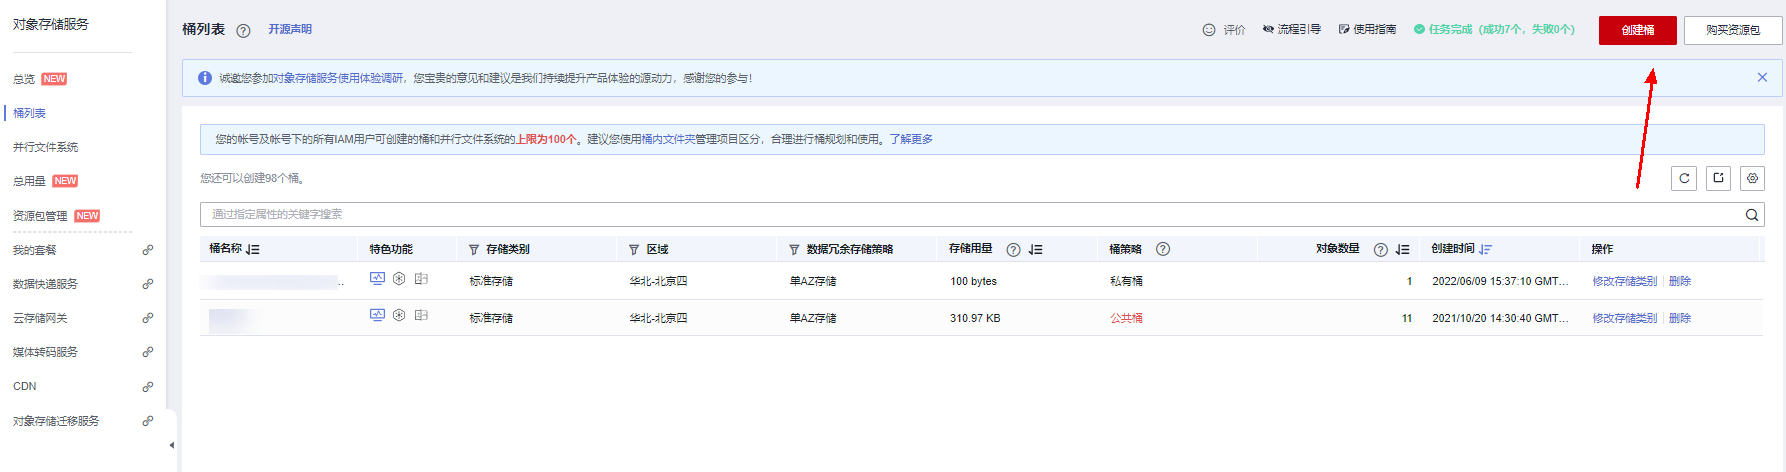Screen dimensions: 1786x472
Task: Sort by 存储用量 column
Action: [x=1036, y=250]
